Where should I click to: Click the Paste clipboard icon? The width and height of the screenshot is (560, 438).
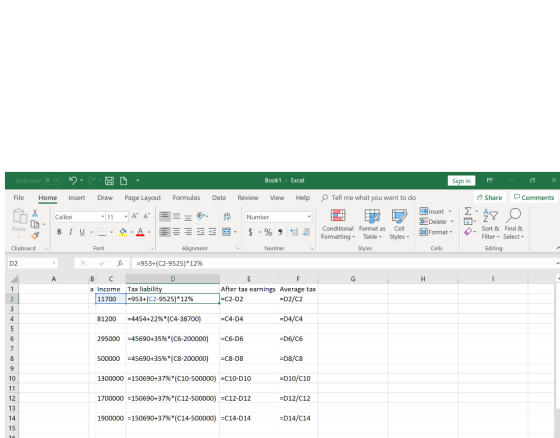[x=19, y=216]
